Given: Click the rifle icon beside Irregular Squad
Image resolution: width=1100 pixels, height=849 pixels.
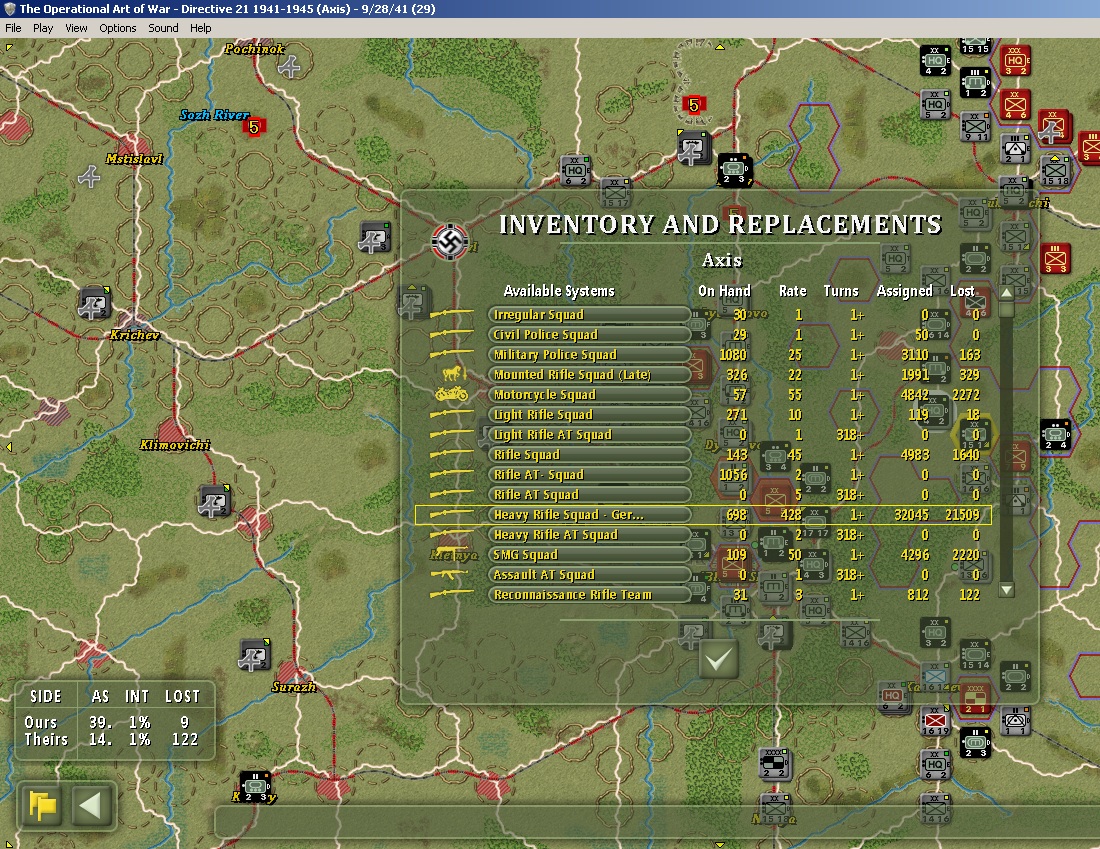Looking at the screenshot, I should point(452,314).
